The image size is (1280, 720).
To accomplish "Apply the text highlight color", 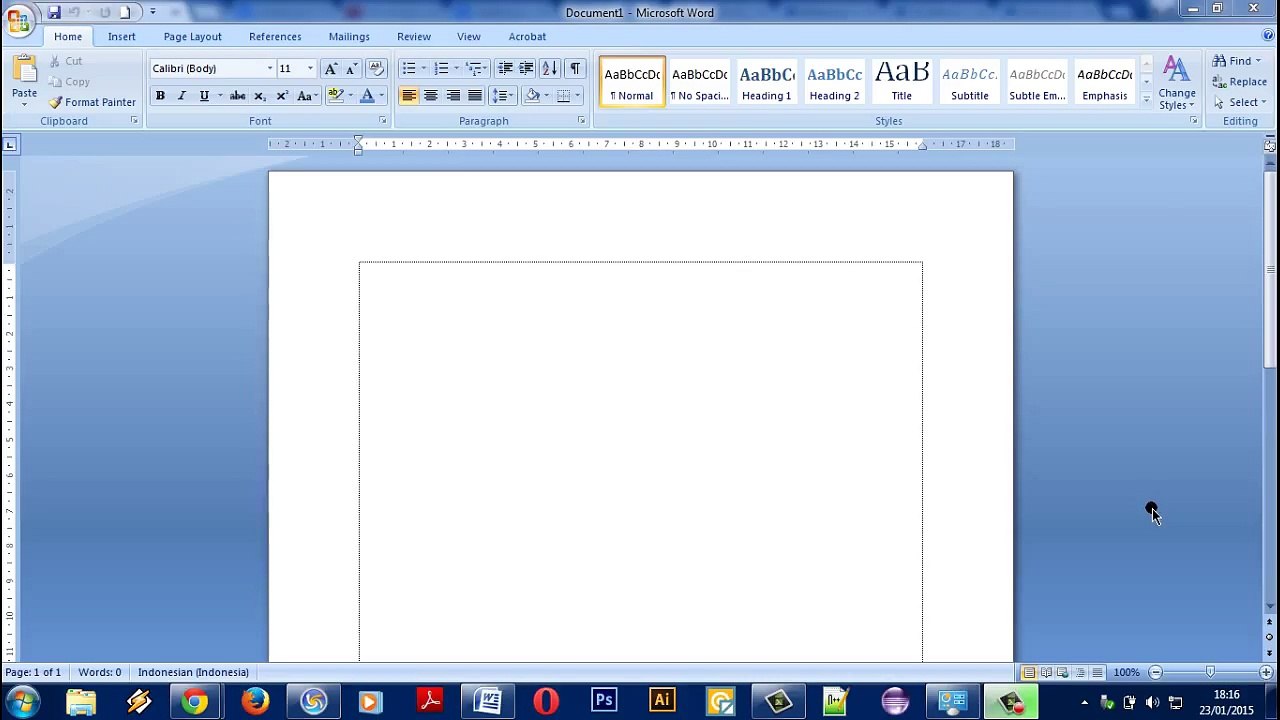I will (x=336, y=96).
